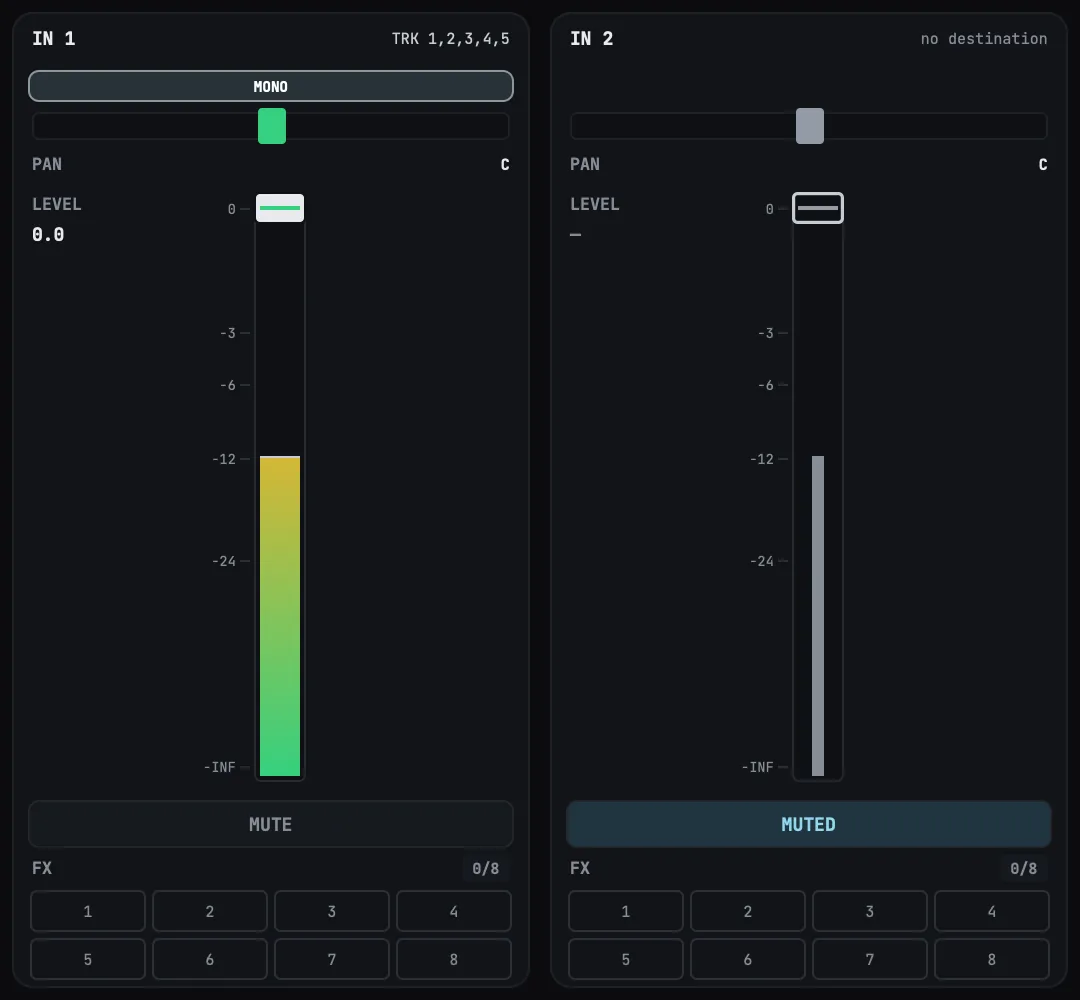This screenshot has height=1000, width=1080.
Task: Click the level fader handle on IN 2
Action: 818,208
